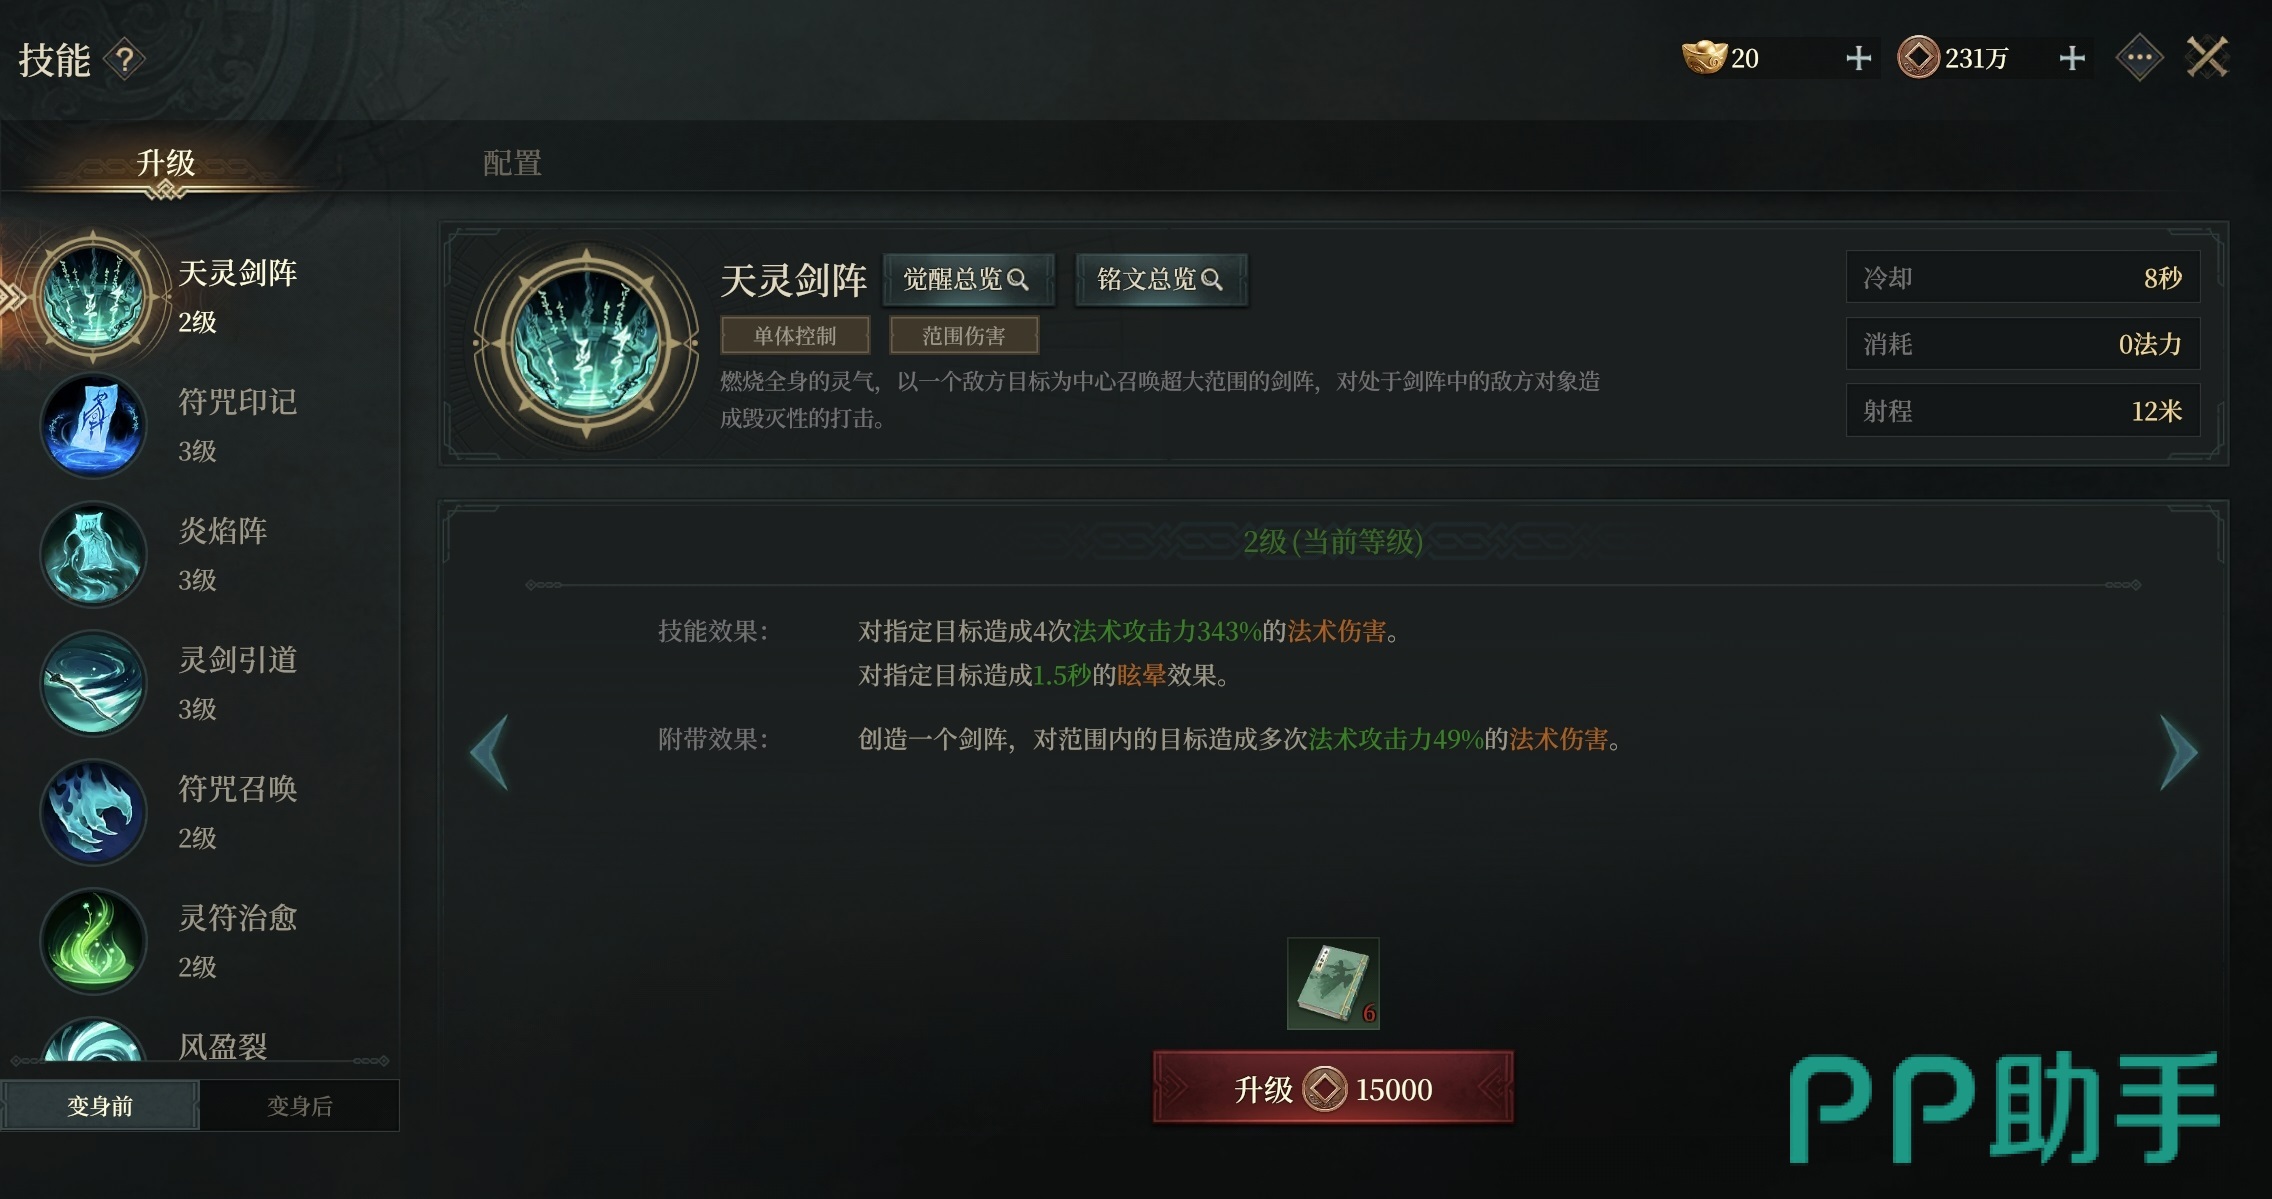Click the red 升级 15000 button
The width and height of the screenshot is (2272, 1199).
[1333, 1088]
